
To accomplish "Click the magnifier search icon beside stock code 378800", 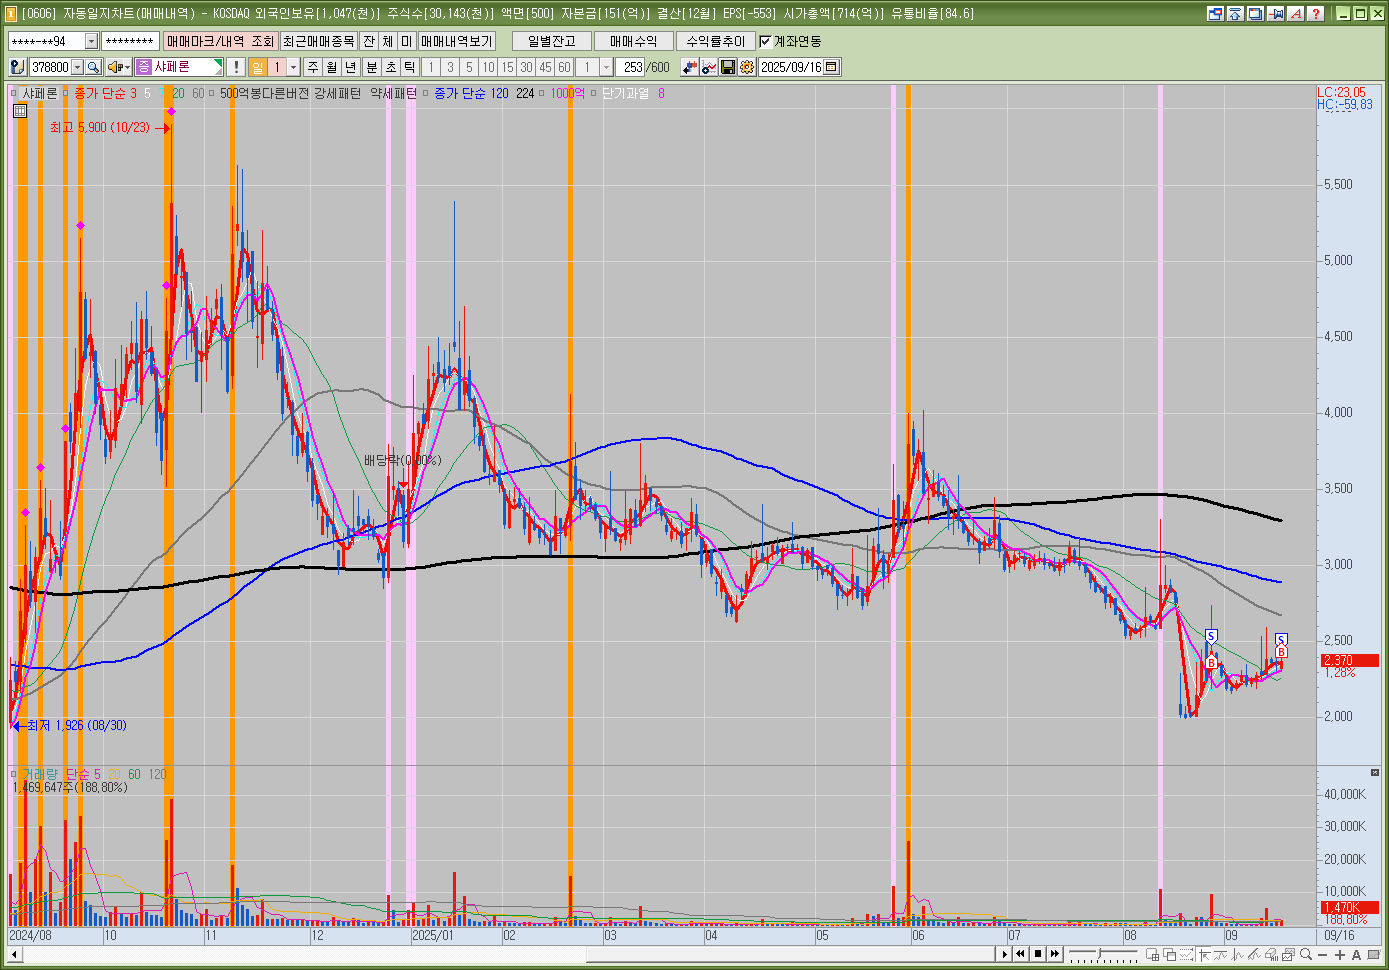I will 93,67.
